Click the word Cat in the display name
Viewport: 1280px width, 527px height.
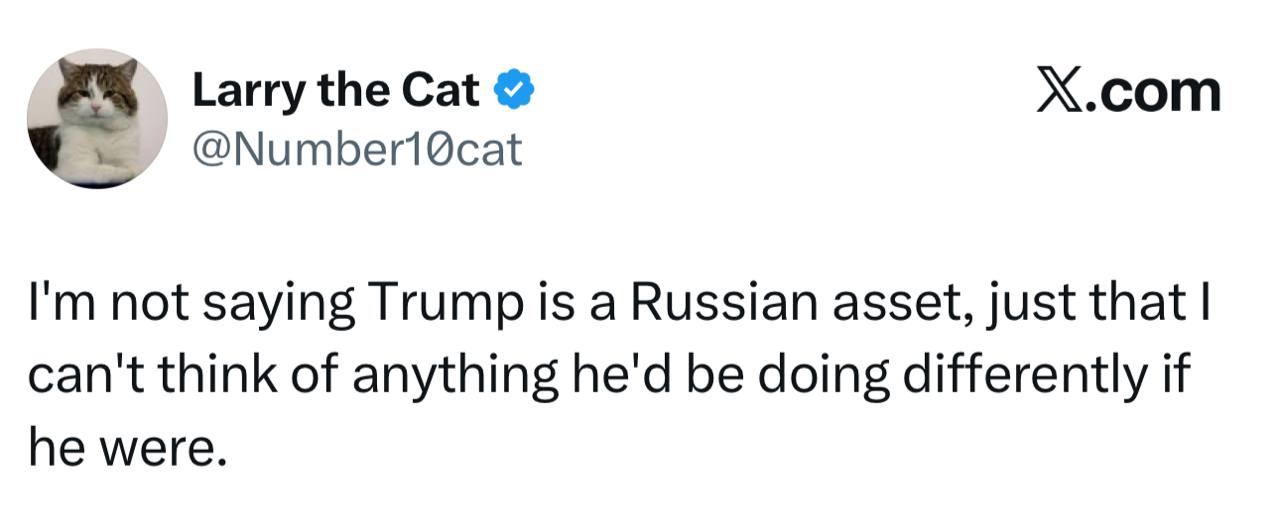tap(439, 93)
